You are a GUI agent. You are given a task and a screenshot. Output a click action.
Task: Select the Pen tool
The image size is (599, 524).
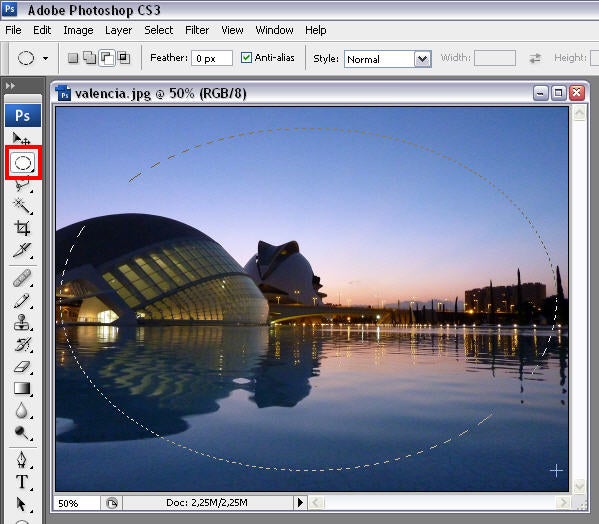(x=22, y=459)
